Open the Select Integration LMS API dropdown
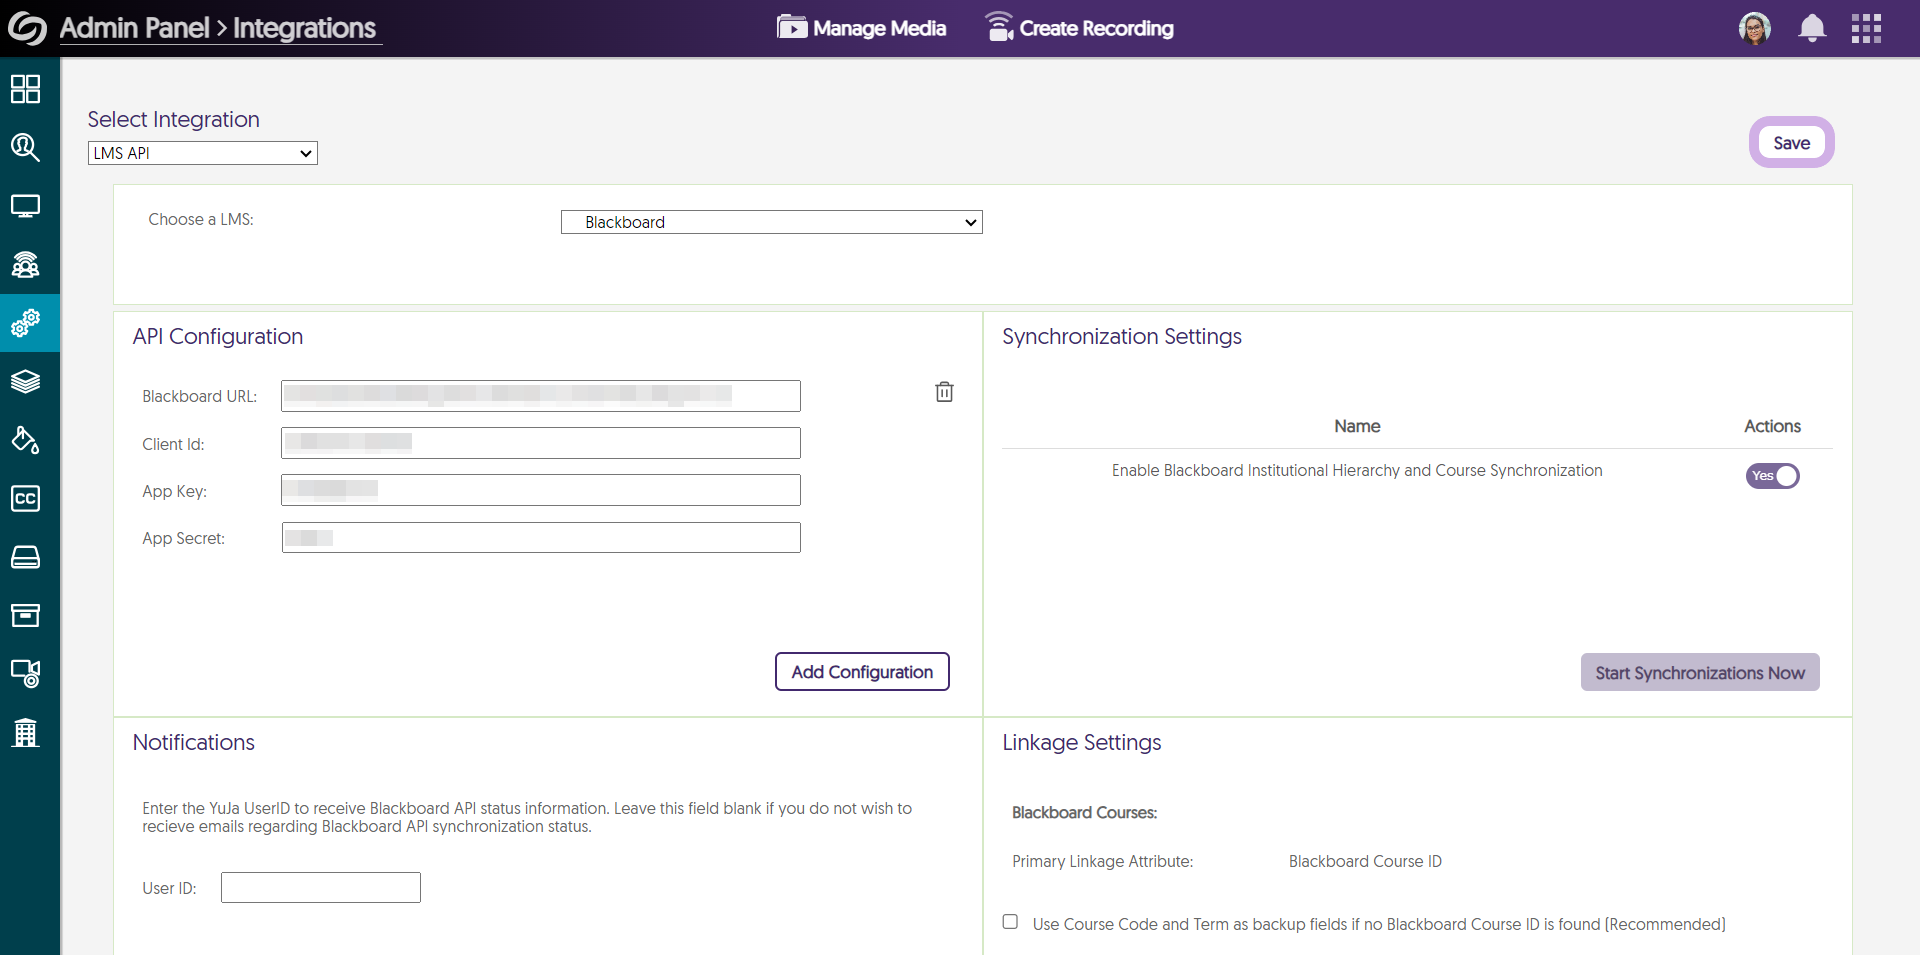Screen dimensions: 1920x955 point(203,153)
